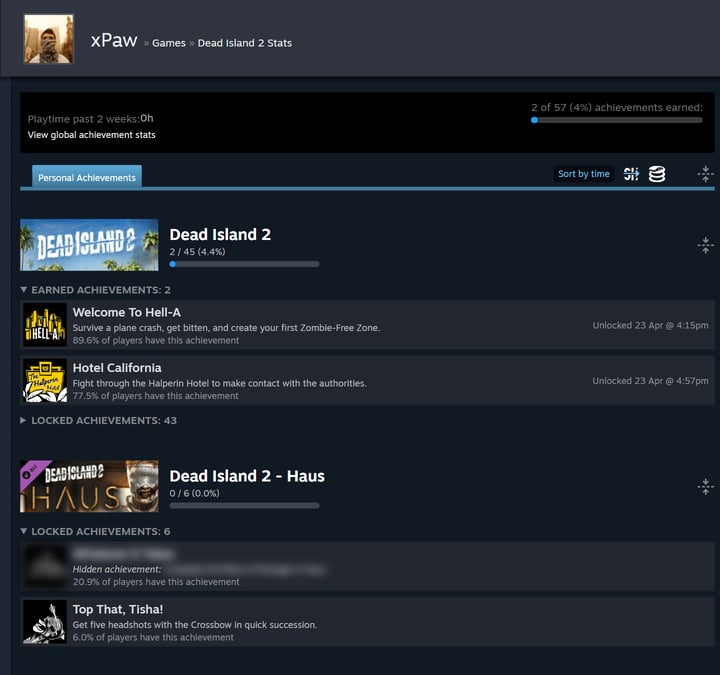Click the Crossbow headshots description
This screenshot has width=720, height=675.
(x=195, y=625)
